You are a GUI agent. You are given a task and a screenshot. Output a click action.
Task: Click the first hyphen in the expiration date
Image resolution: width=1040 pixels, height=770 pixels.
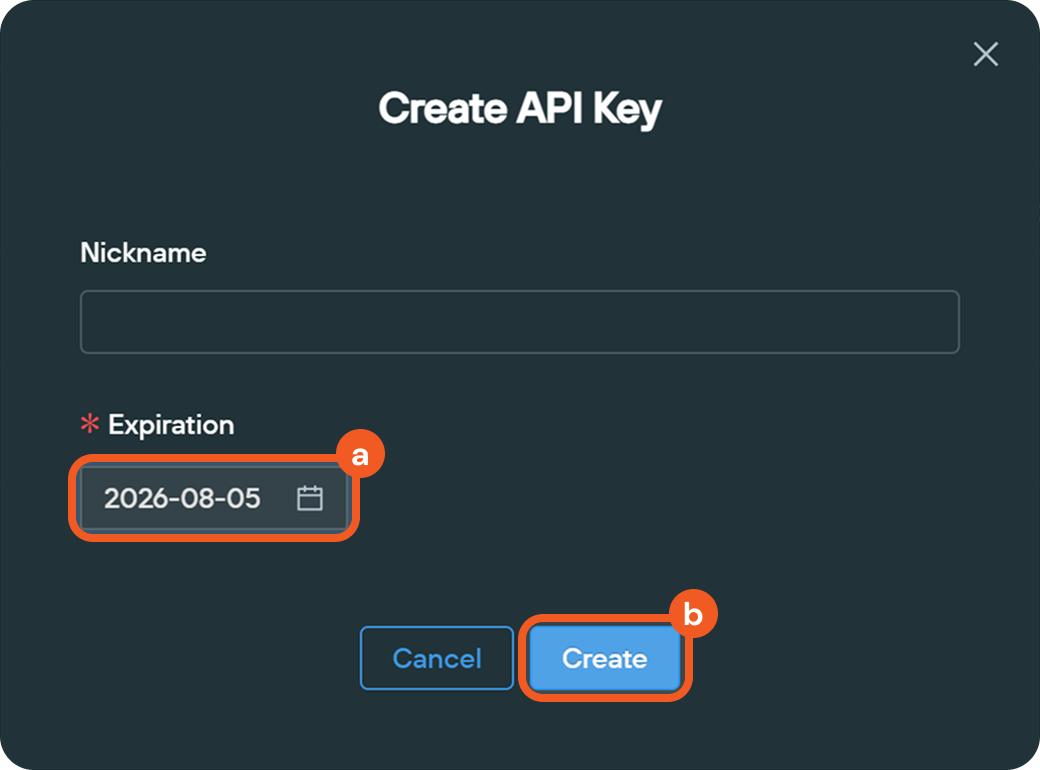pos(174,498)
